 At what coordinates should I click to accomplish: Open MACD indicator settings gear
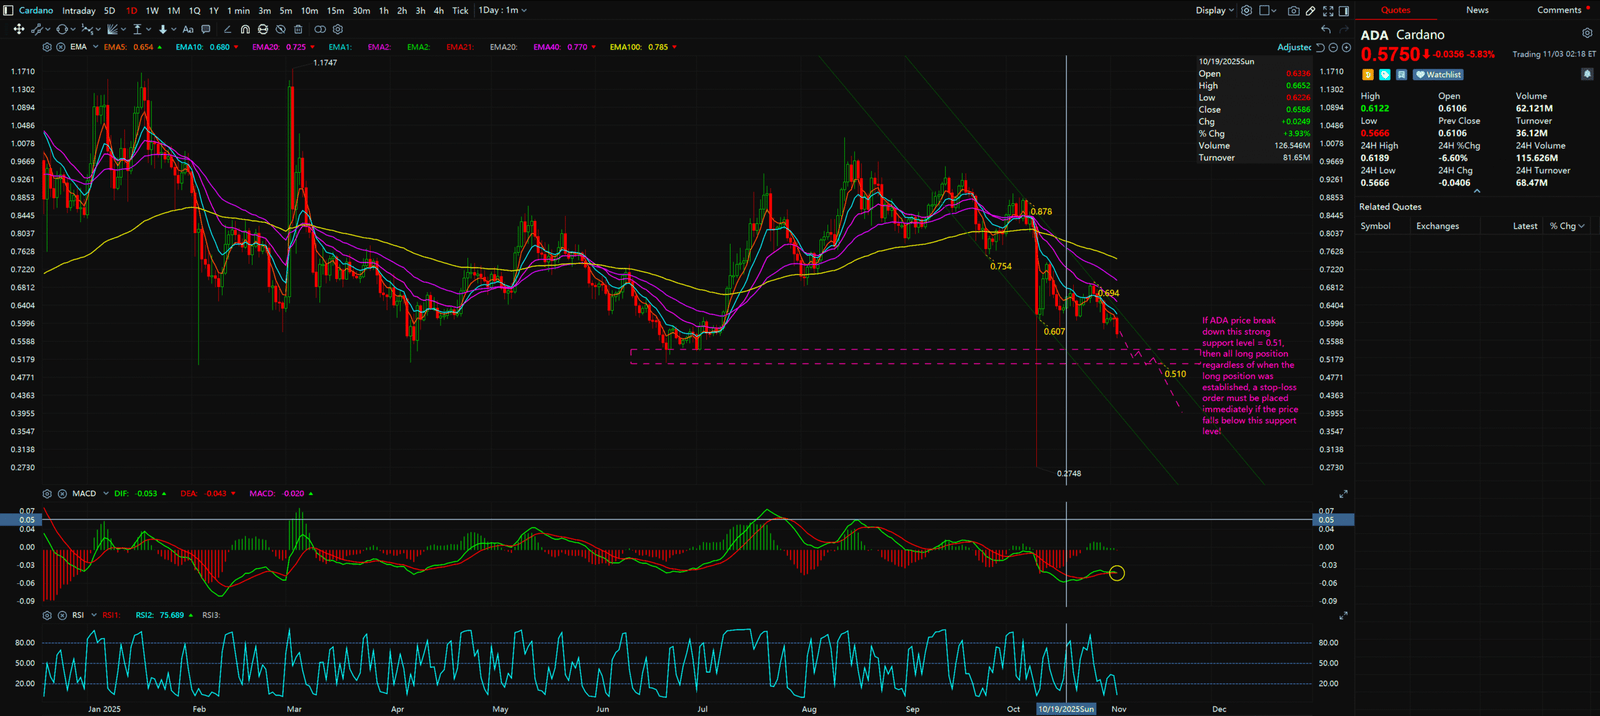[47, 494]
